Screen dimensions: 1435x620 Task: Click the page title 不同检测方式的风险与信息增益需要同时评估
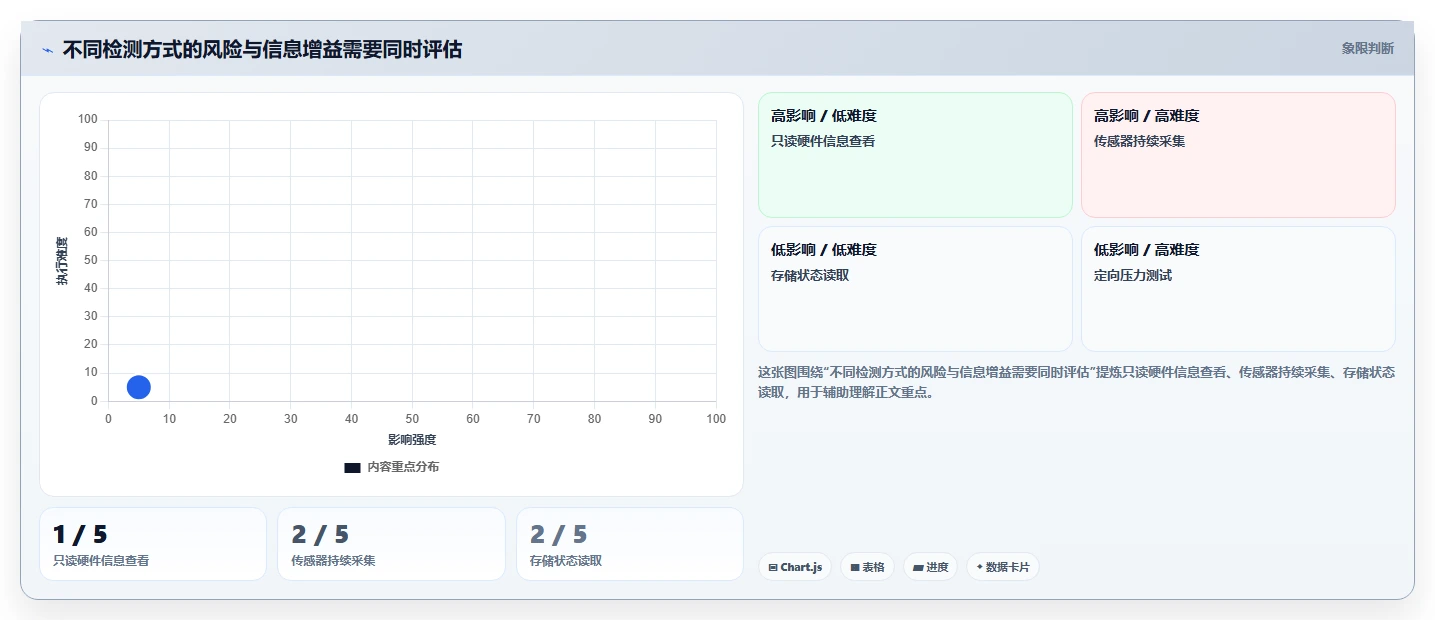click(262, 49)
